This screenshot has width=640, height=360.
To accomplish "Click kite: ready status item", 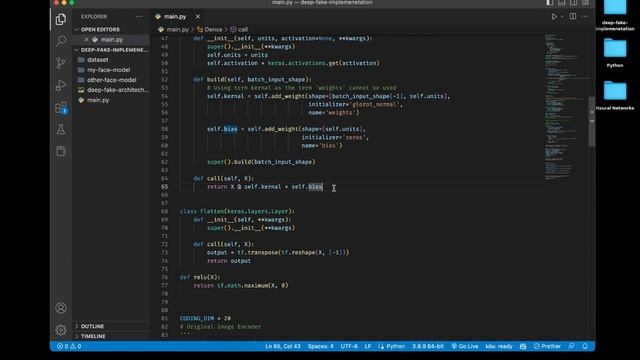I will [x=499, y=346].
